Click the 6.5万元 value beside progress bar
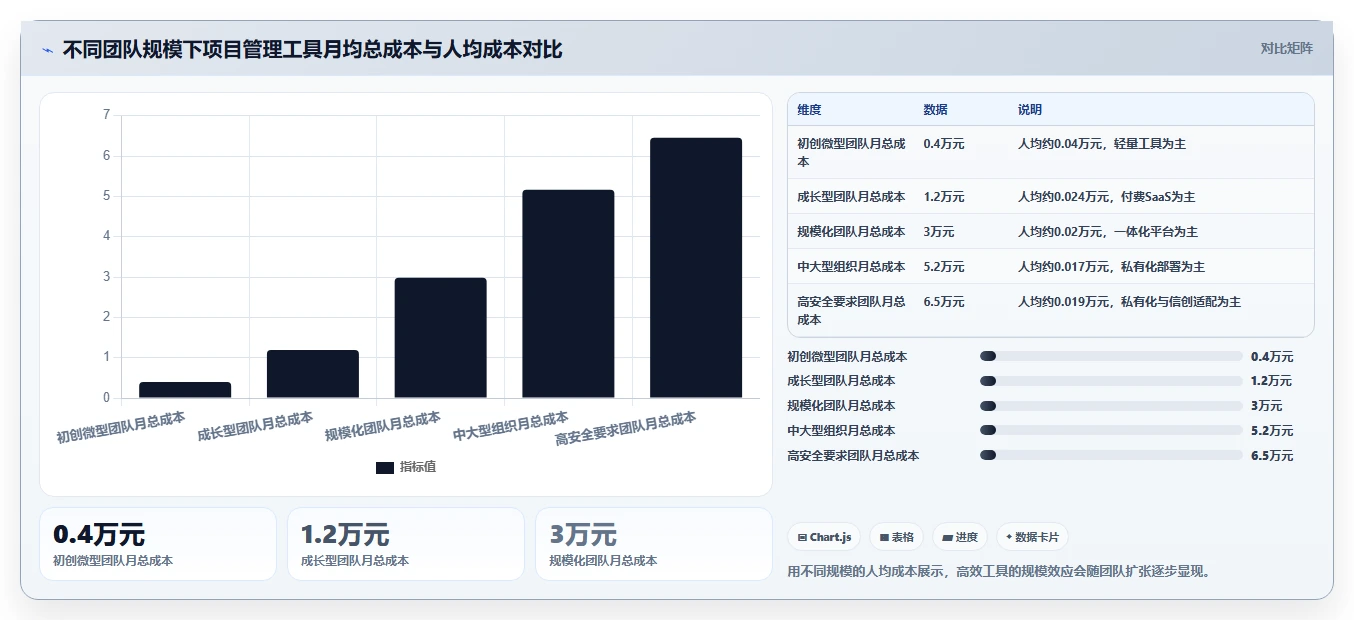This screenshot has width=1354, height=620. click(x=1272, y=456)
